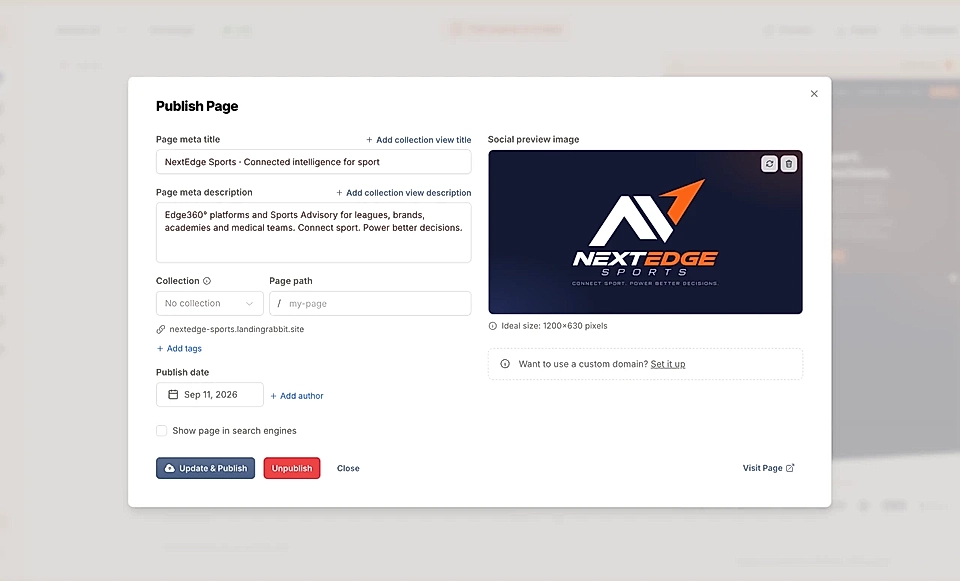Viewport: 960px width, 581px height.
Task: Click the Page path input field
Action: click(x=370, y=304)
